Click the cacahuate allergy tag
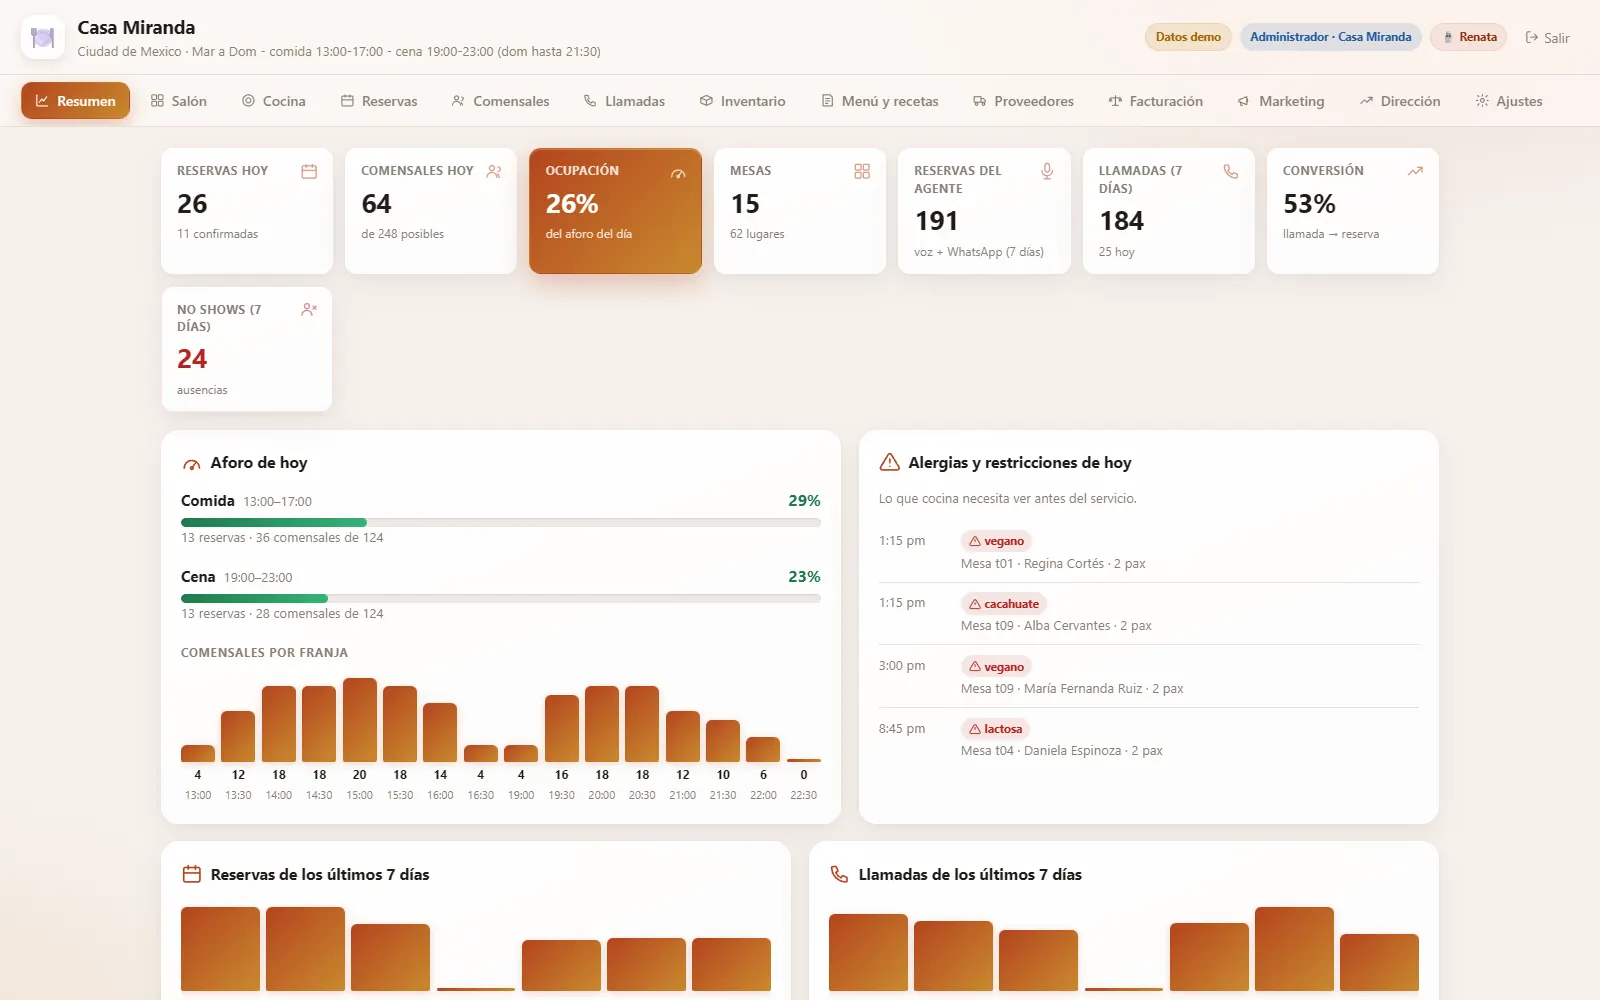The image size is (1600, 1000). 1003,604
